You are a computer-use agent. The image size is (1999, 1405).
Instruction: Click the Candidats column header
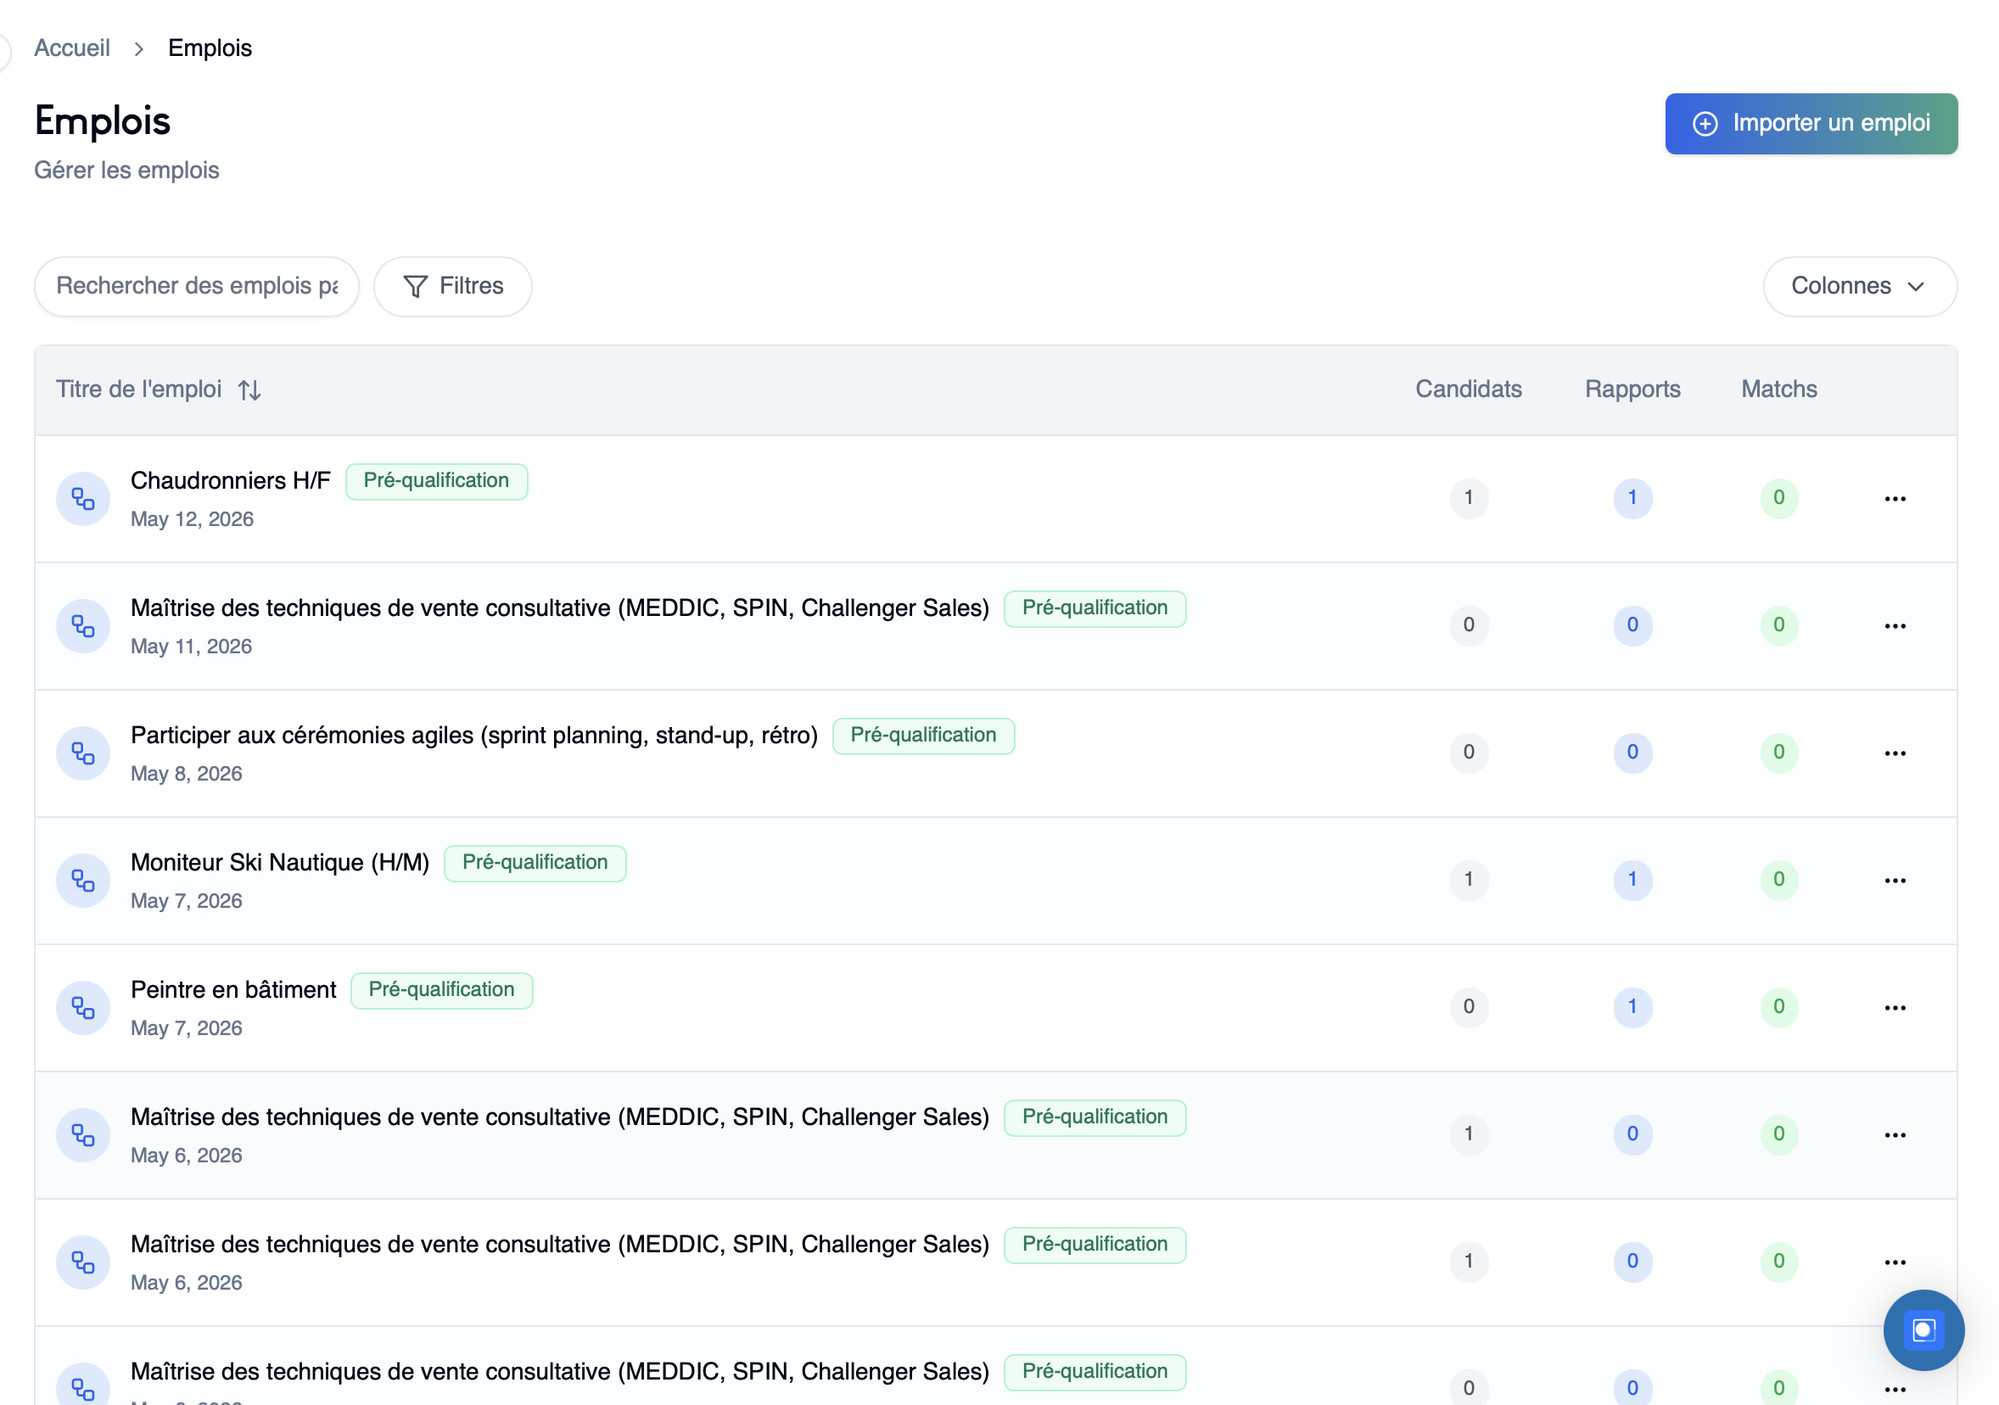tap(1468, 389)
